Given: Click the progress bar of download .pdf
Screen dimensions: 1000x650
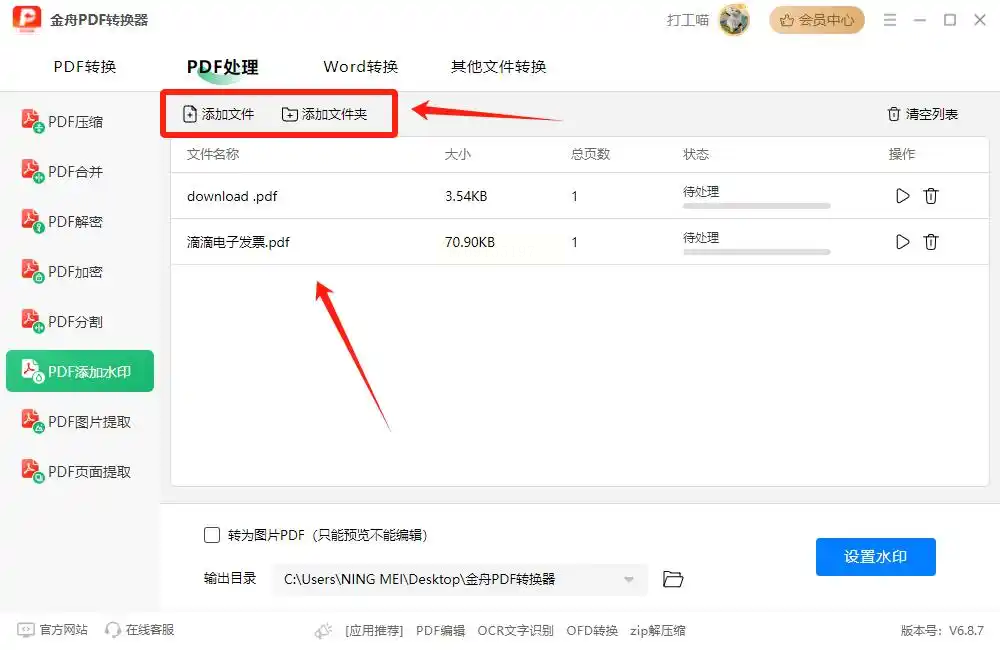Looking at the screenshot, I should click(756, 205).
